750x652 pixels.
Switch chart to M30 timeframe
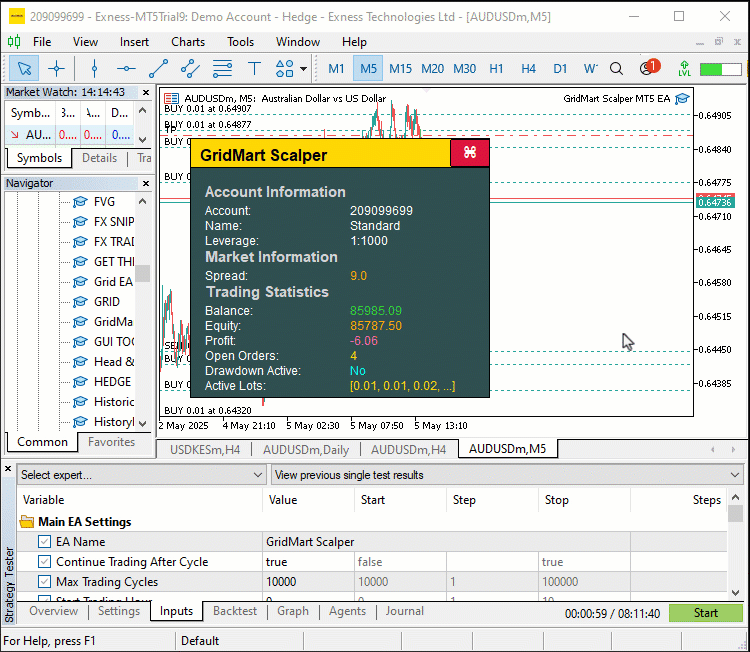[464, 69]
